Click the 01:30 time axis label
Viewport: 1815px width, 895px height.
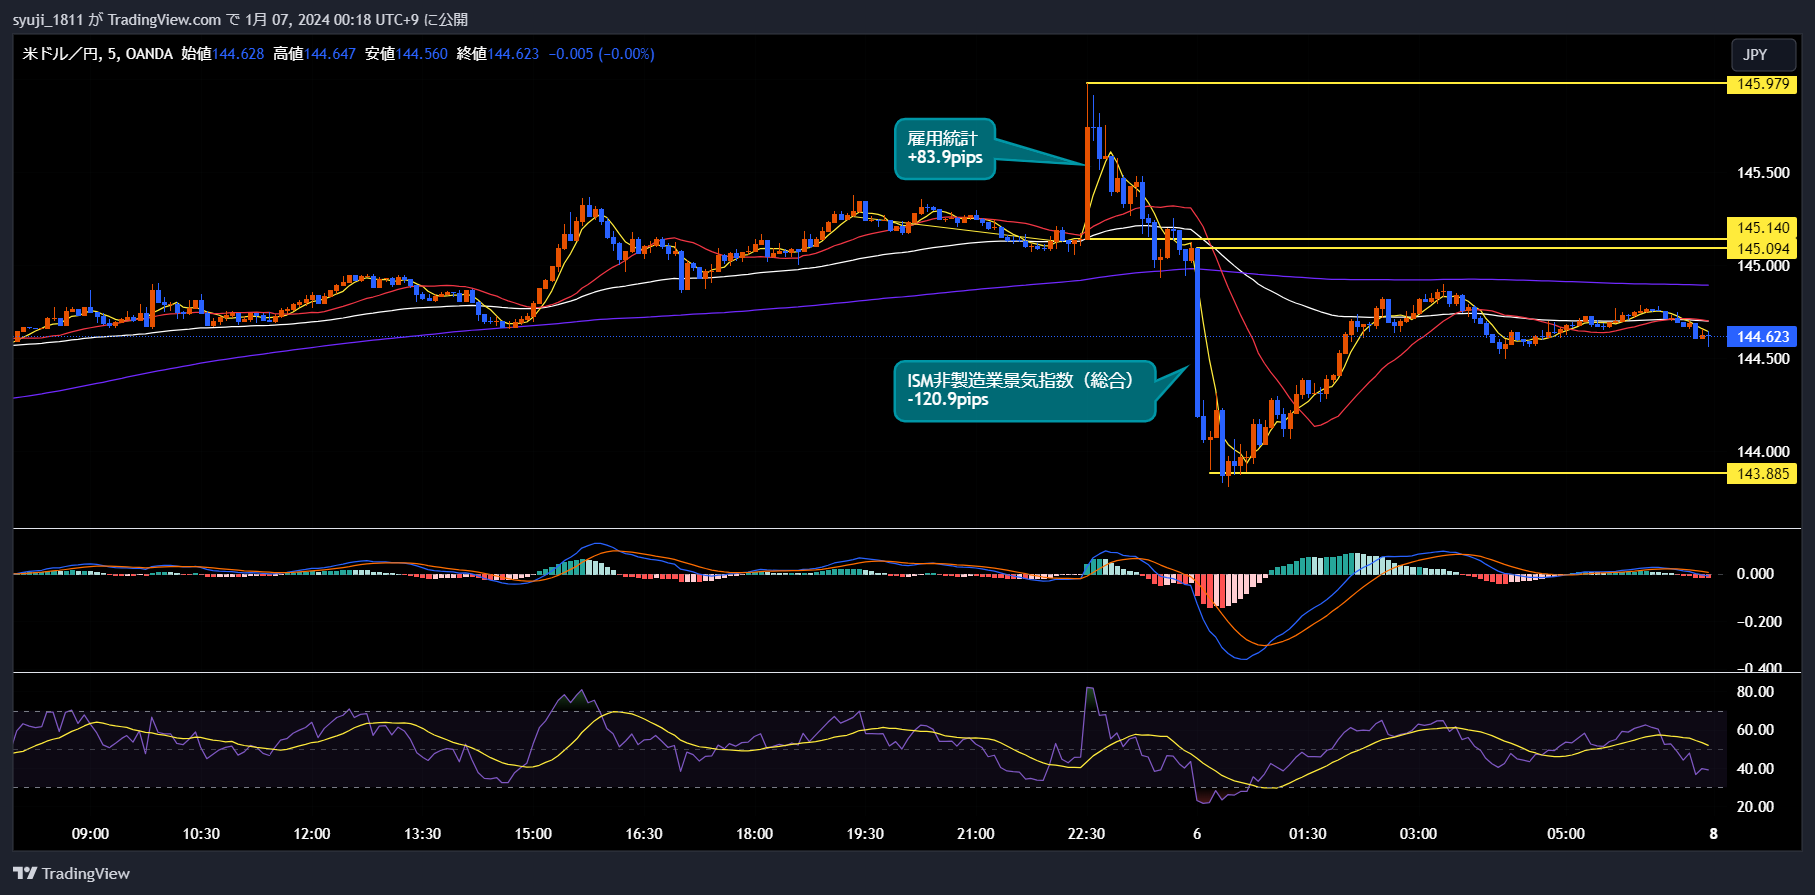click(x=1307, y=834)
